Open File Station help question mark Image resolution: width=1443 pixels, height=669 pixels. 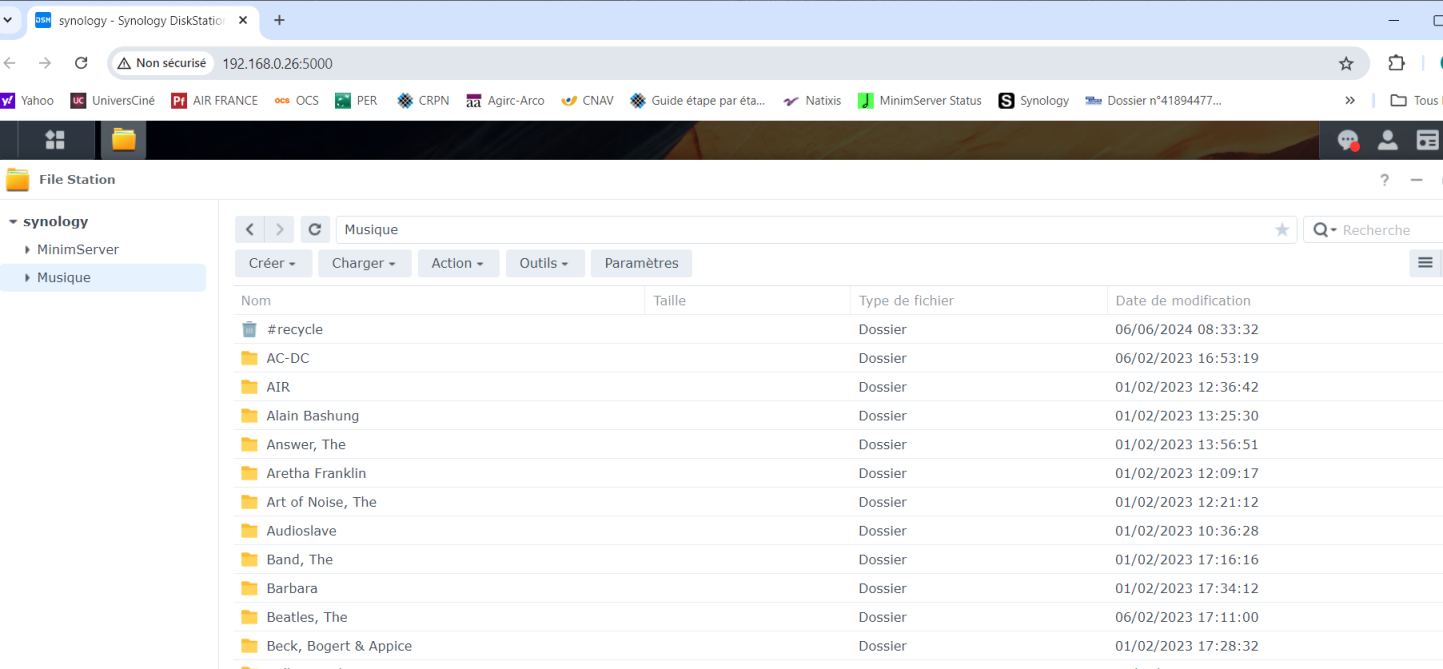(x=1384, y=180)
